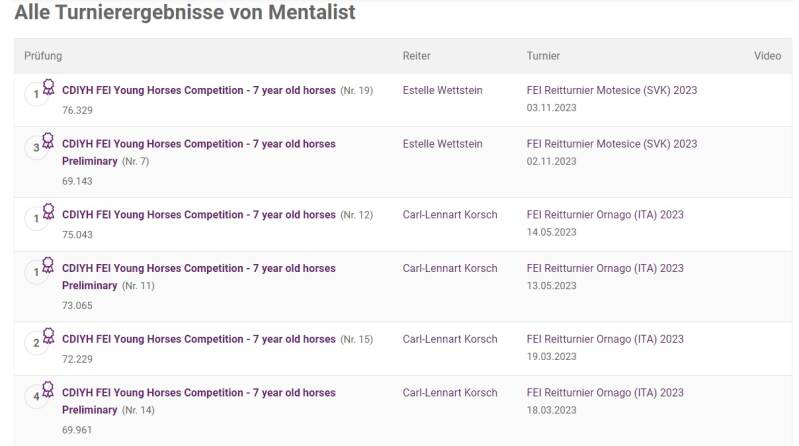The width and height of the screenshot is (799, 446).
Task: Click the Turnier column header
Action: point(543,56)
